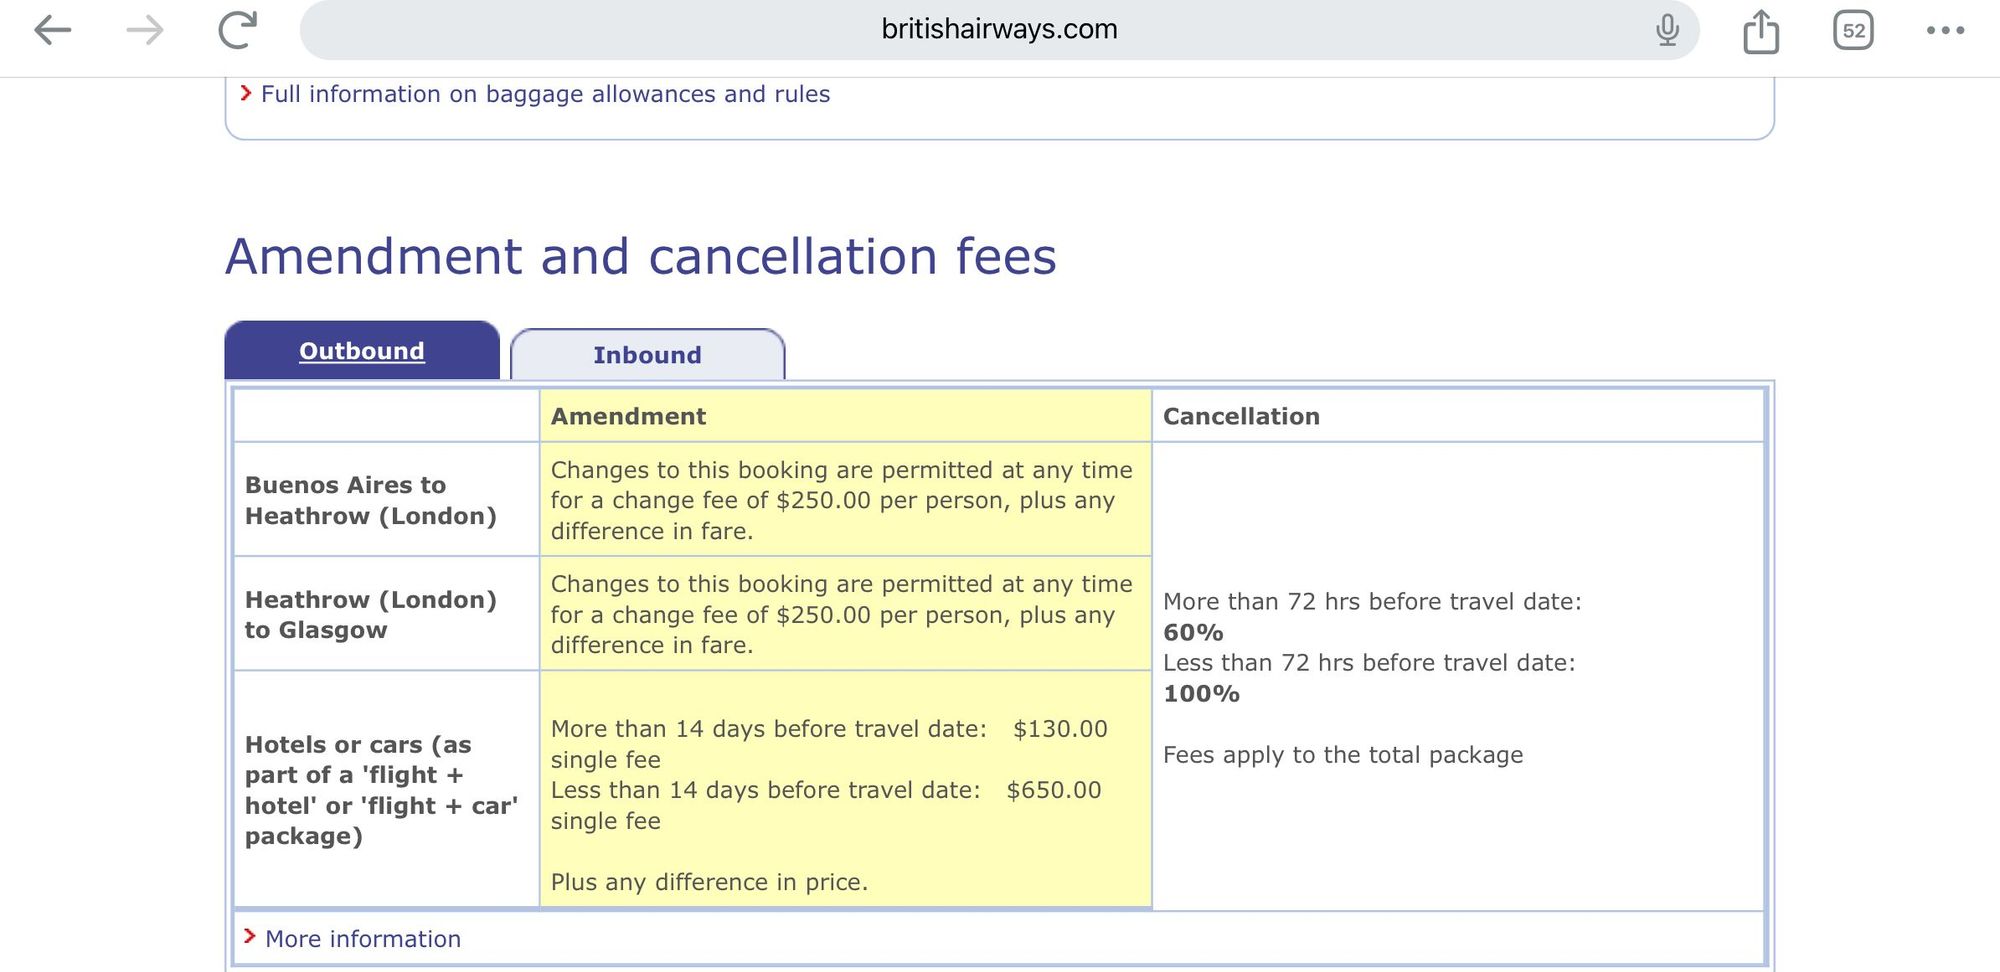This screenshot has width=2000, height=972.
Task: Click the britishairways.com address bar
Action: tap(998, 30)
